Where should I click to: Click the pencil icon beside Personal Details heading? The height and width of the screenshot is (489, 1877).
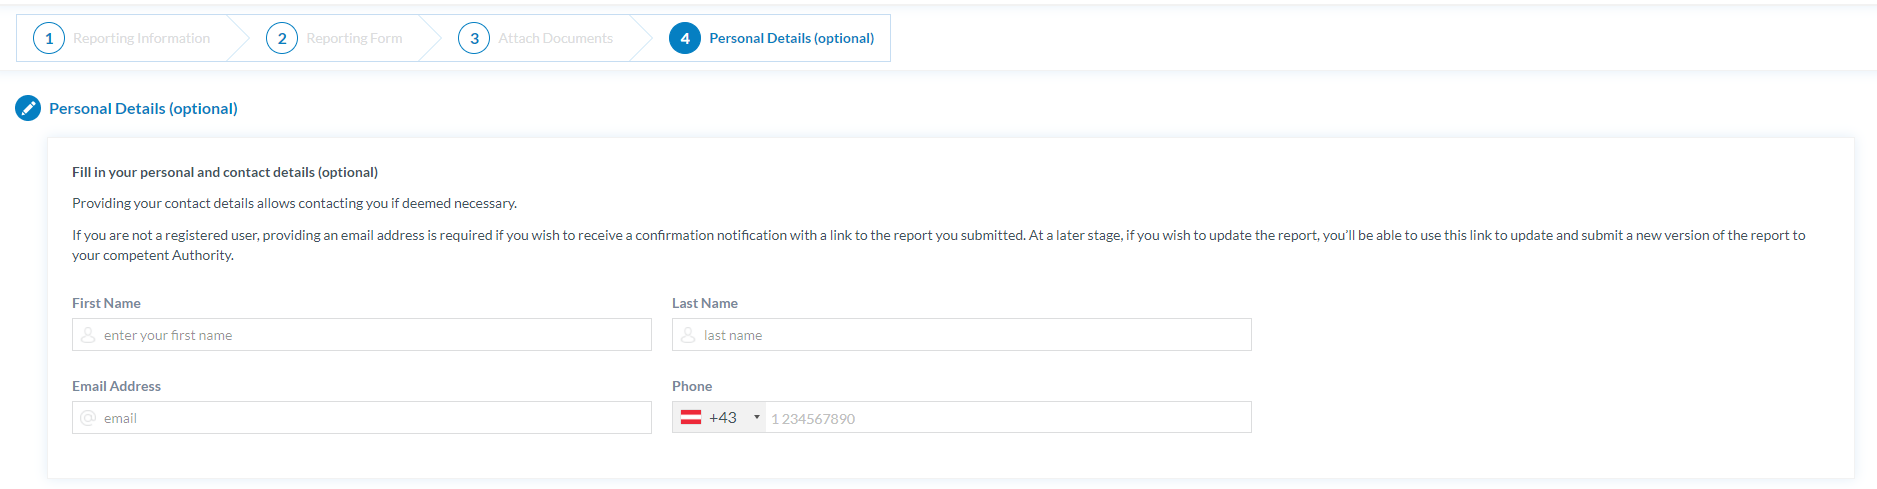pos(28,108)
